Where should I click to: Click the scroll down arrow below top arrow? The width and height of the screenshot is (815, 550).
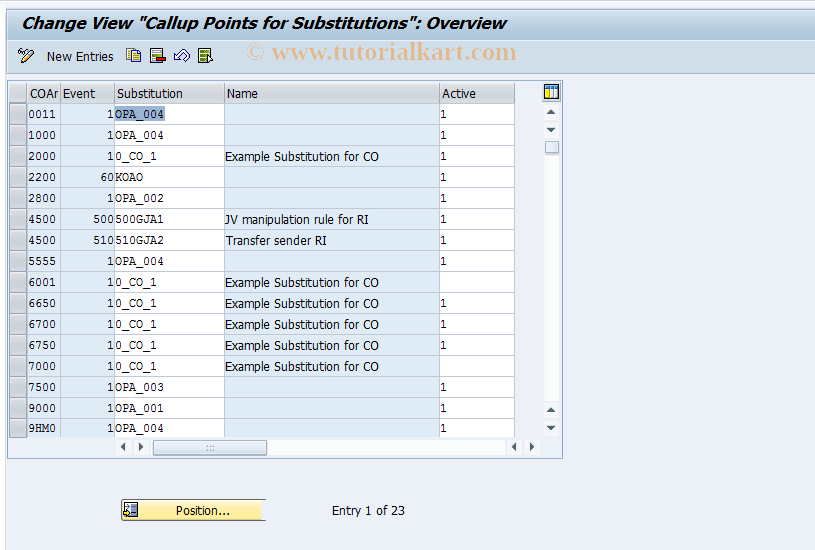coord(551,130)
